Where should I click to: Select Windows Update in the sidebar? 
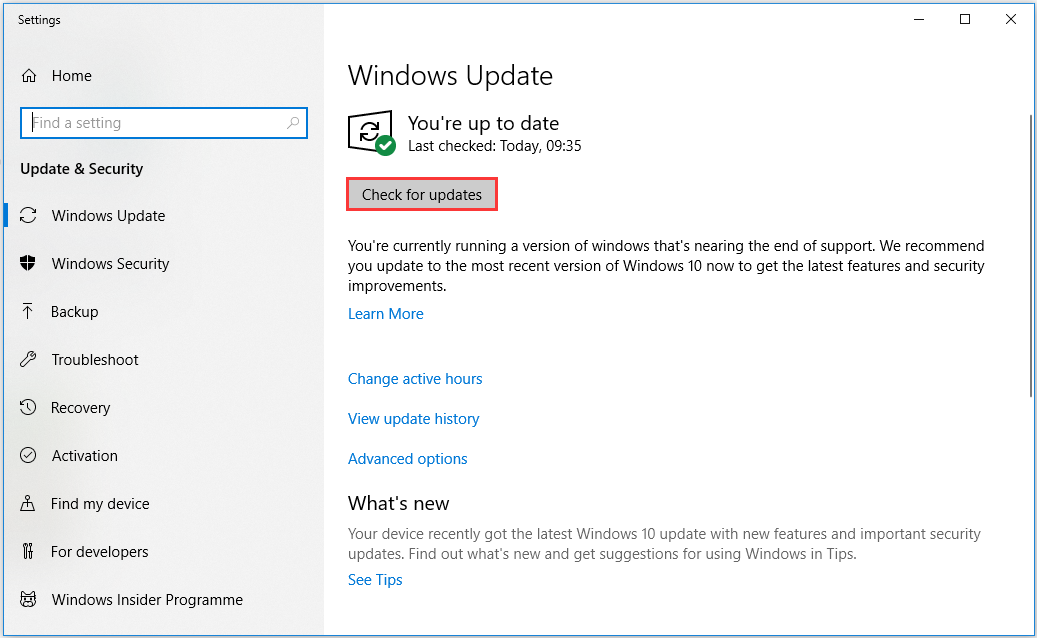pyautogui.click(x=108, y=216)
